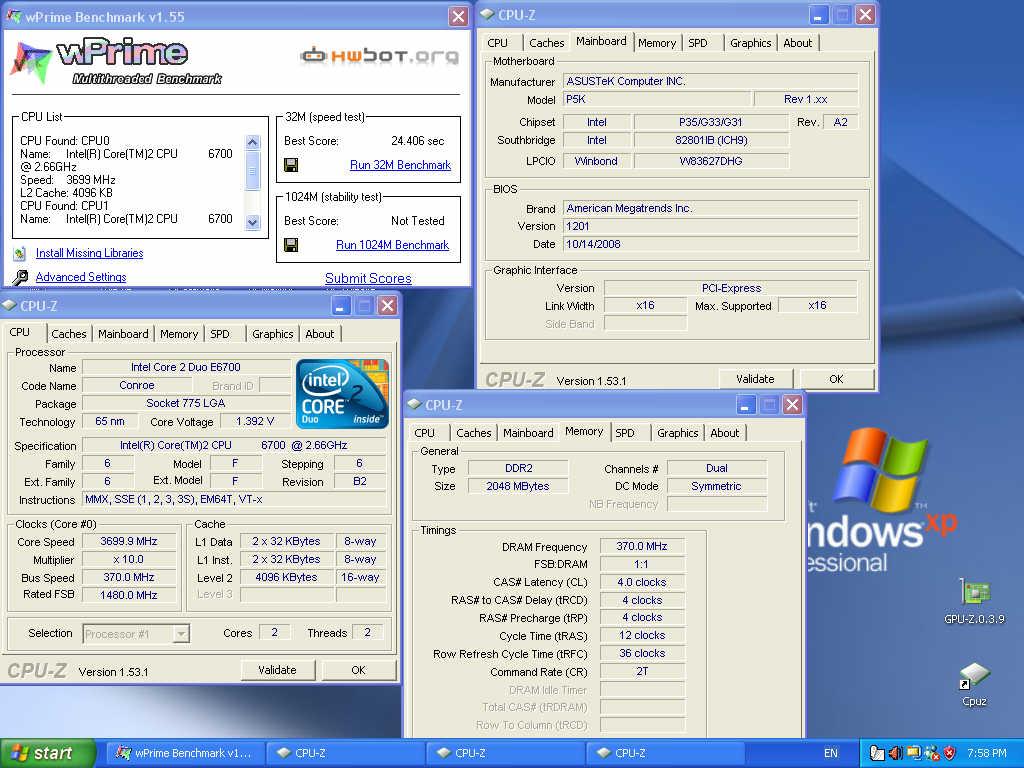Close the wPrime Benchmark window

(459, 16)
